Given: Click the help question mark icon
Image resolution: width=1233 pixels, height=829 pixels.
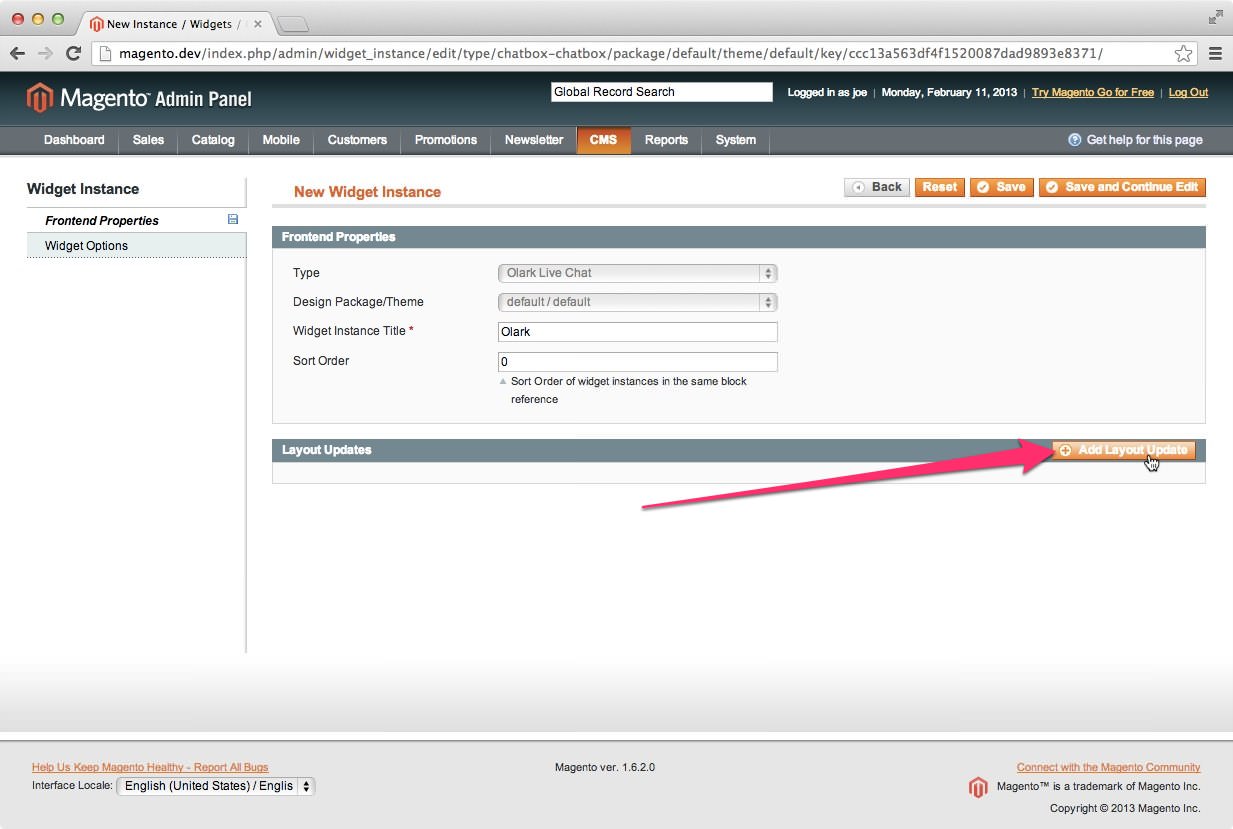Looking at the screenshot, I should pos(1074,140).
